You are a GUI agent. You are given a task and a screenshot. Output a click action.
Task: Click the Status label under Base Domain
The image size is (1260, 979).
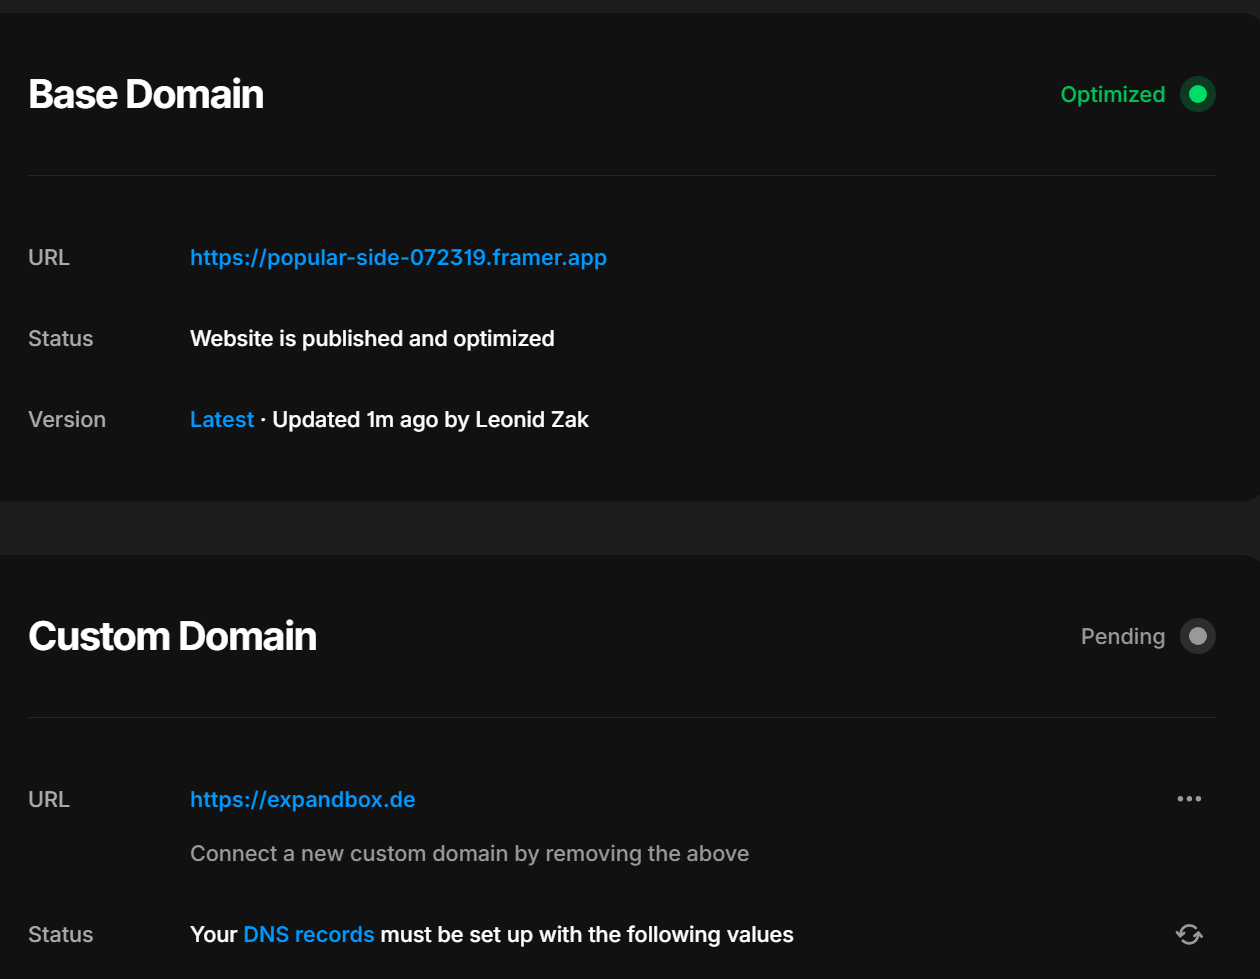click(61, 339)
